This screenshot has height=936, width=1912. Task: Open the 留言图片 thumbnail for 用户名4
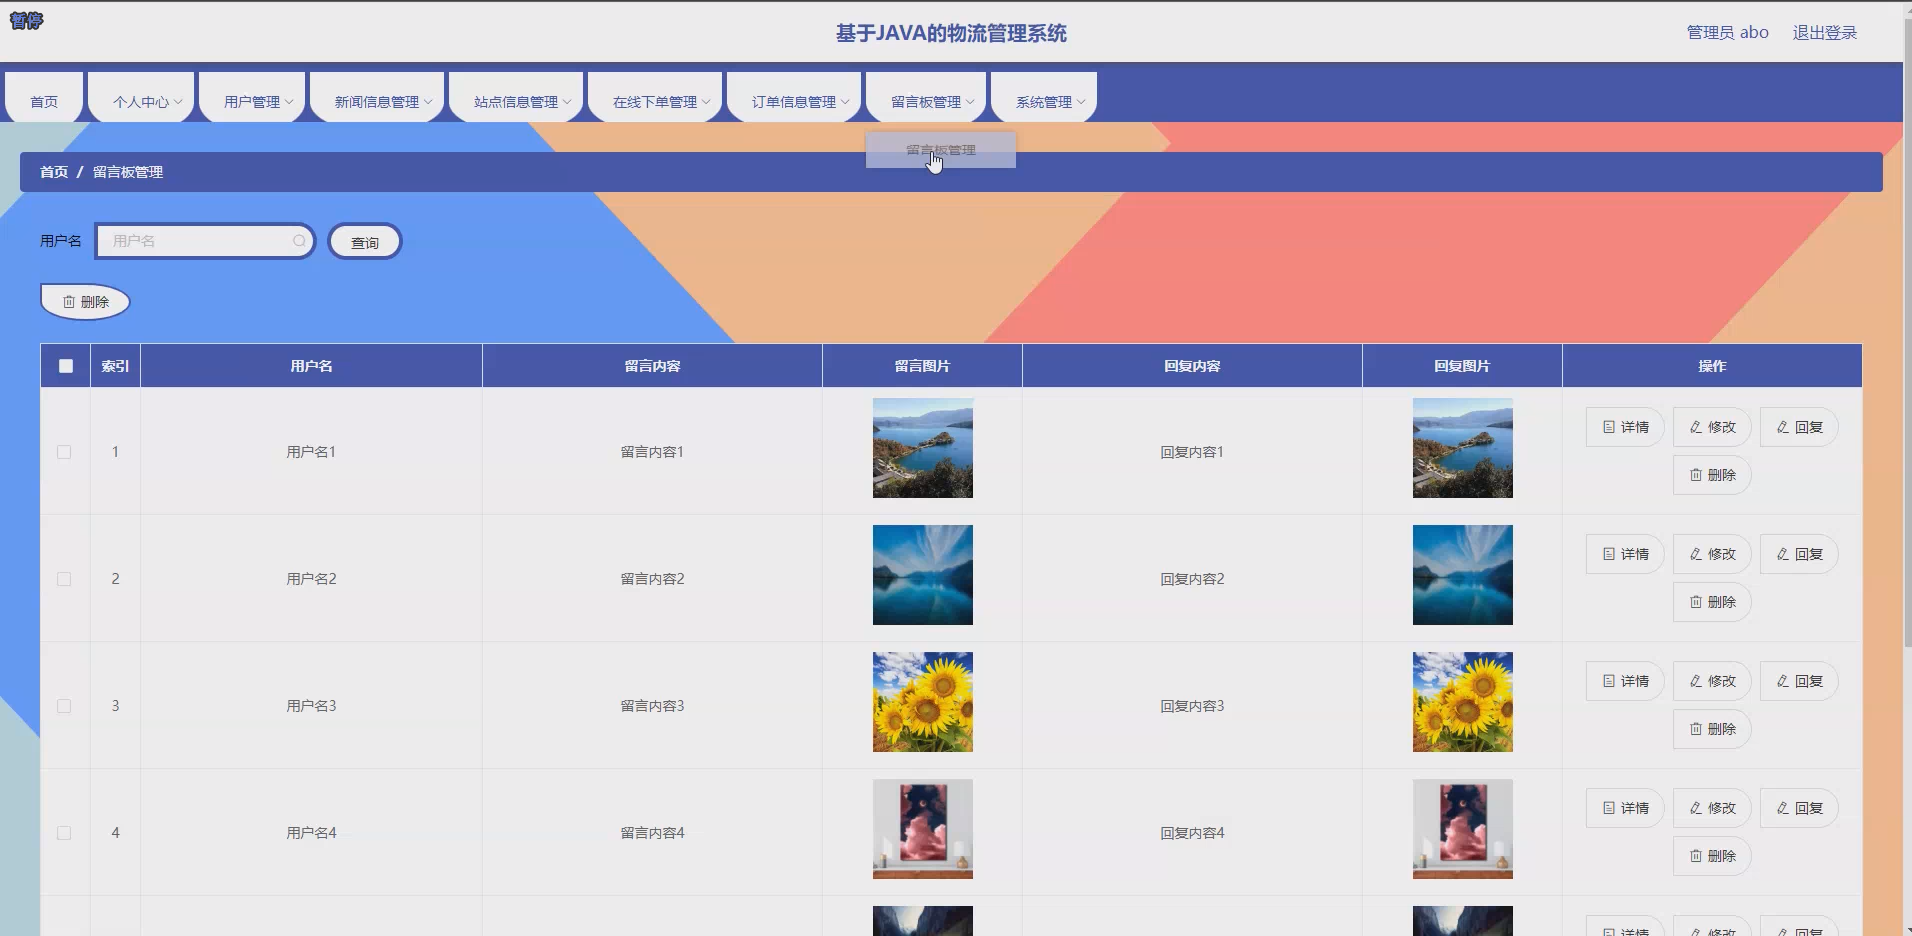tap(923, 829)
